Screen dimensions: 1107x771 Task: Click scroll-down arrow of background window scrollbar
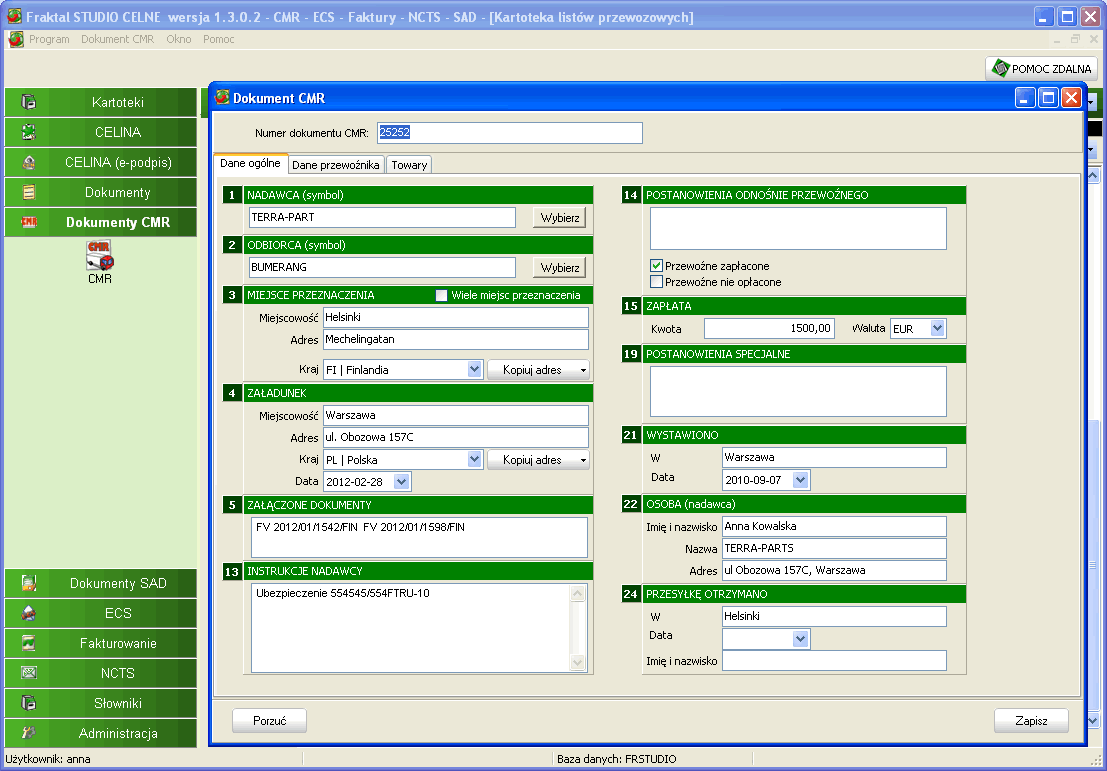click(1093, 721)
